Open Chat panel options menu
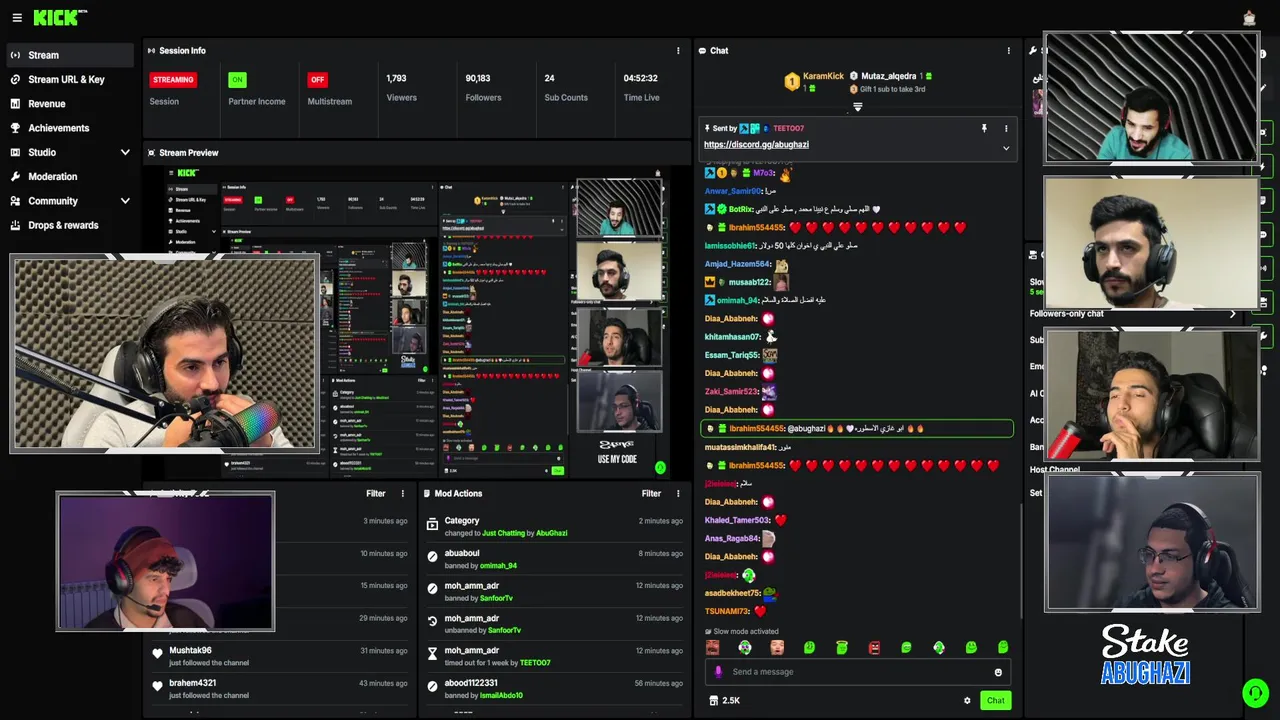The width and height of the screenshot is (1280, 720). coord(1008,51)
